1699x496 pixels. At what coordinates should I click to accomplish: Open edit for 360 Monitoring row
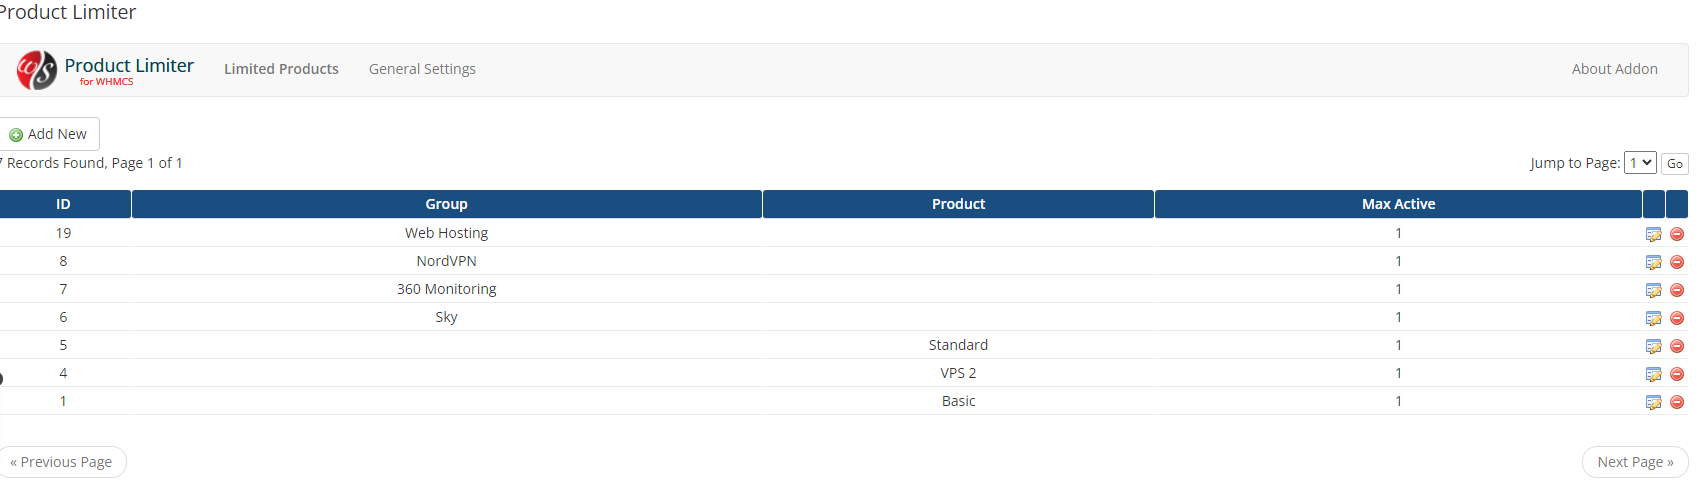pos(1653,290)
